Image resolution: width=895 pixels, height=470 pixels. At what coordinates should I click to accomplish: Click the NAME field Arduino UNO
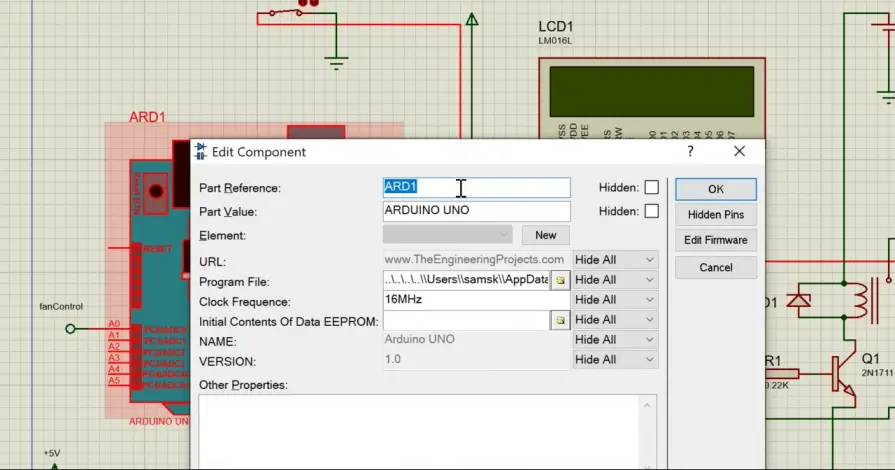(x=477, y=339)
